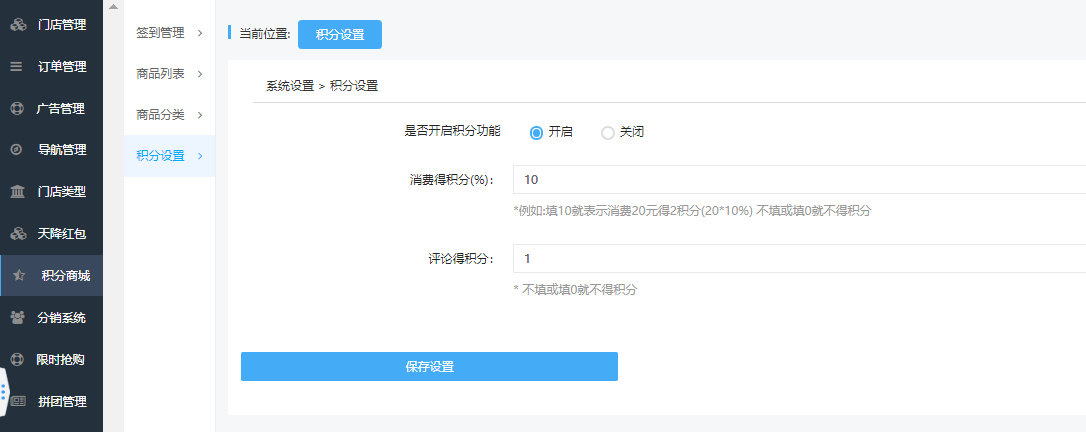This screenshot has height=432, width=1086.
Task: Expand 积分设置 chevron arrow
Action: 200,156
